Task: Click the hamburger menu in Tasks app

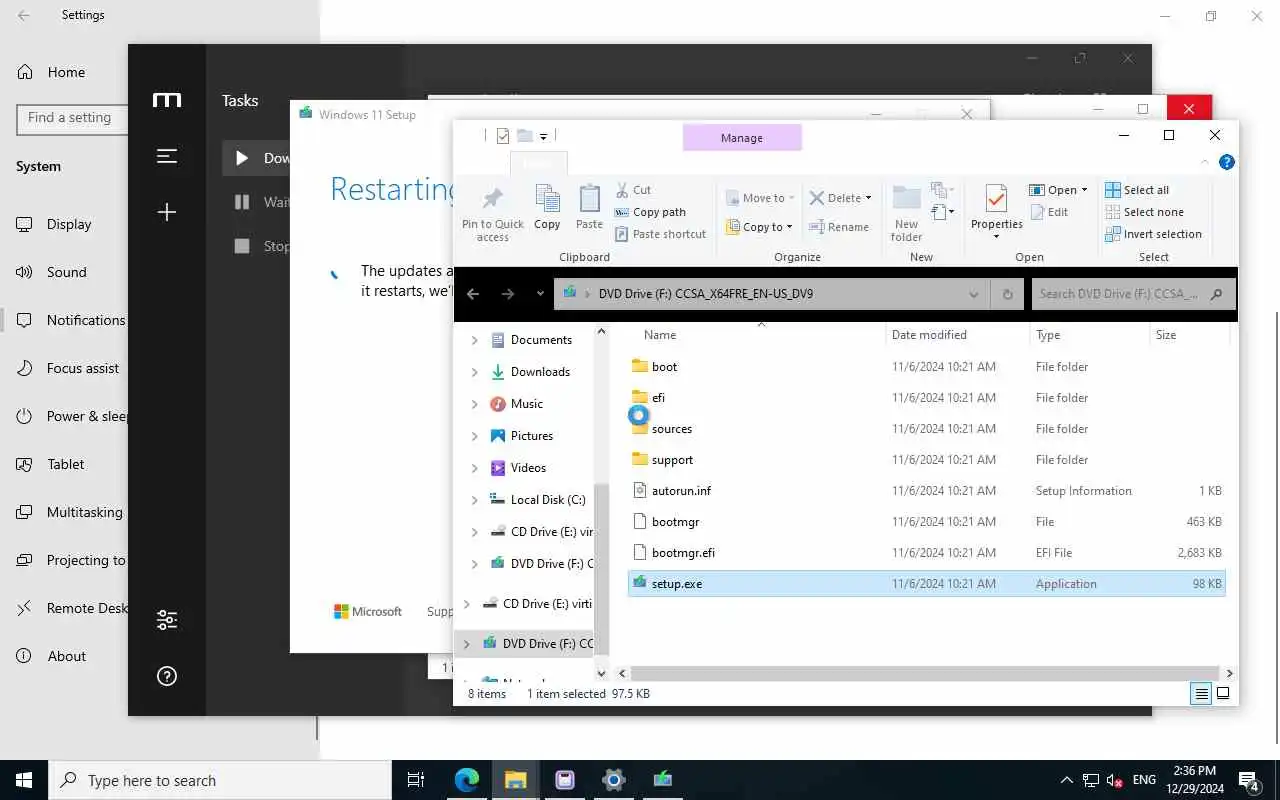Action: (x=167, y=156)
